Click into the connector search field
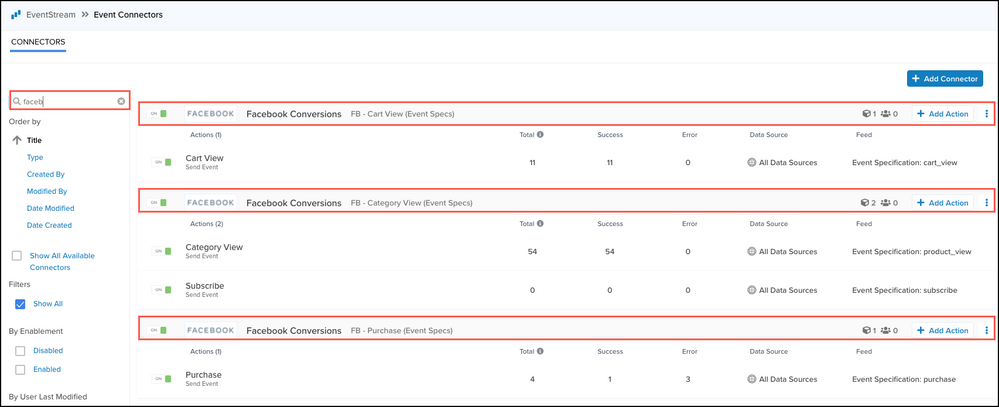 pyautogui.click(x=66, y=101)
